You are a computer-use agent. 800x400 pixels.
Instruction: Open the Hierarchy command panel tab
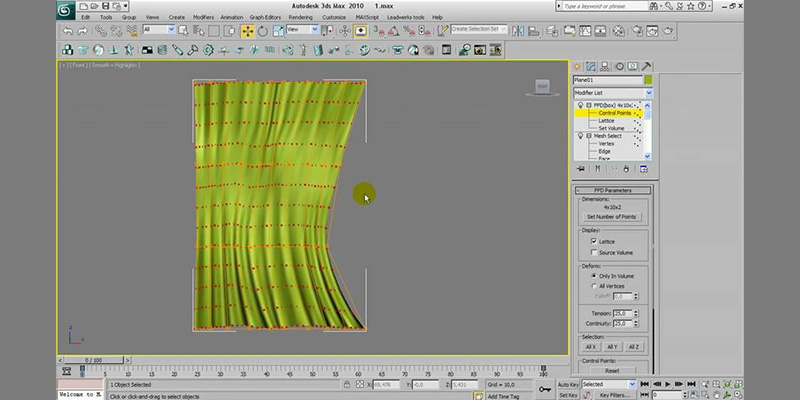(605, 66)
